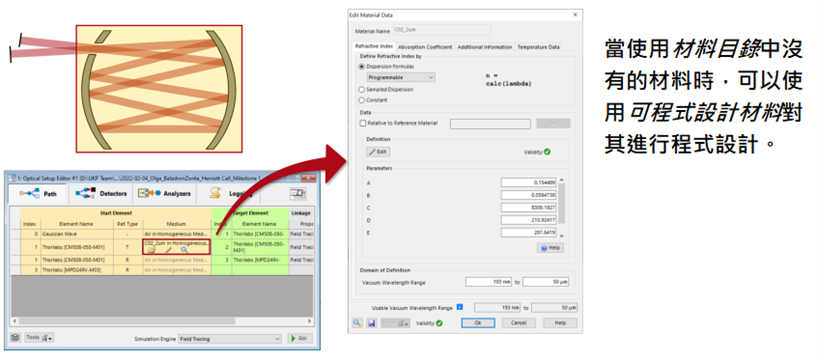Expand the Tools dropdown in setup editor
This screenshot has height=361, width=817.
click(39, 338)
